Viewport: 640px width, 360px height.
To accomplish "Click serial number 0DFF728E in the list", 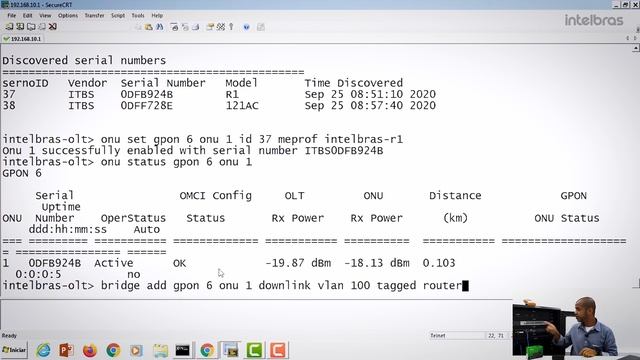I will (147, 106).
